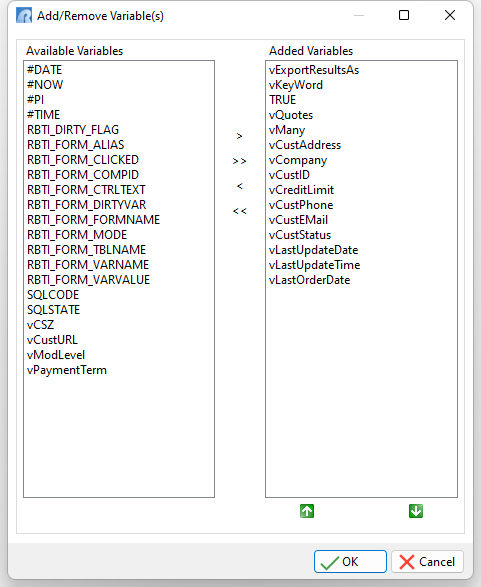Choose vPaymentTerm from Available Variables

click(67, 370)
